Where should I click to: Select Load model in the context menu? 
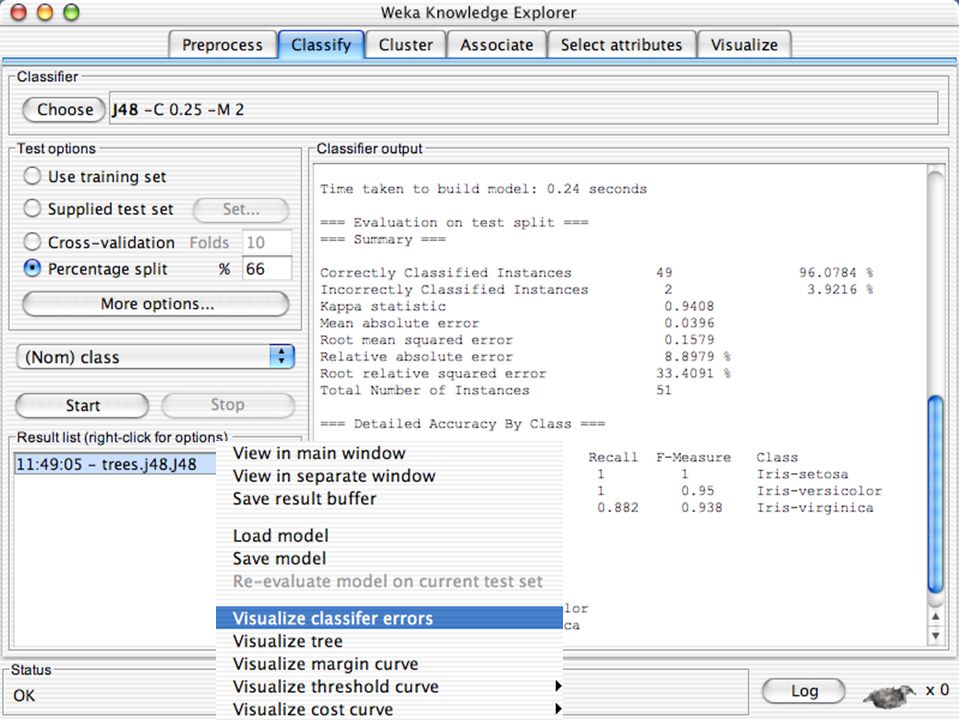[389, 536]
